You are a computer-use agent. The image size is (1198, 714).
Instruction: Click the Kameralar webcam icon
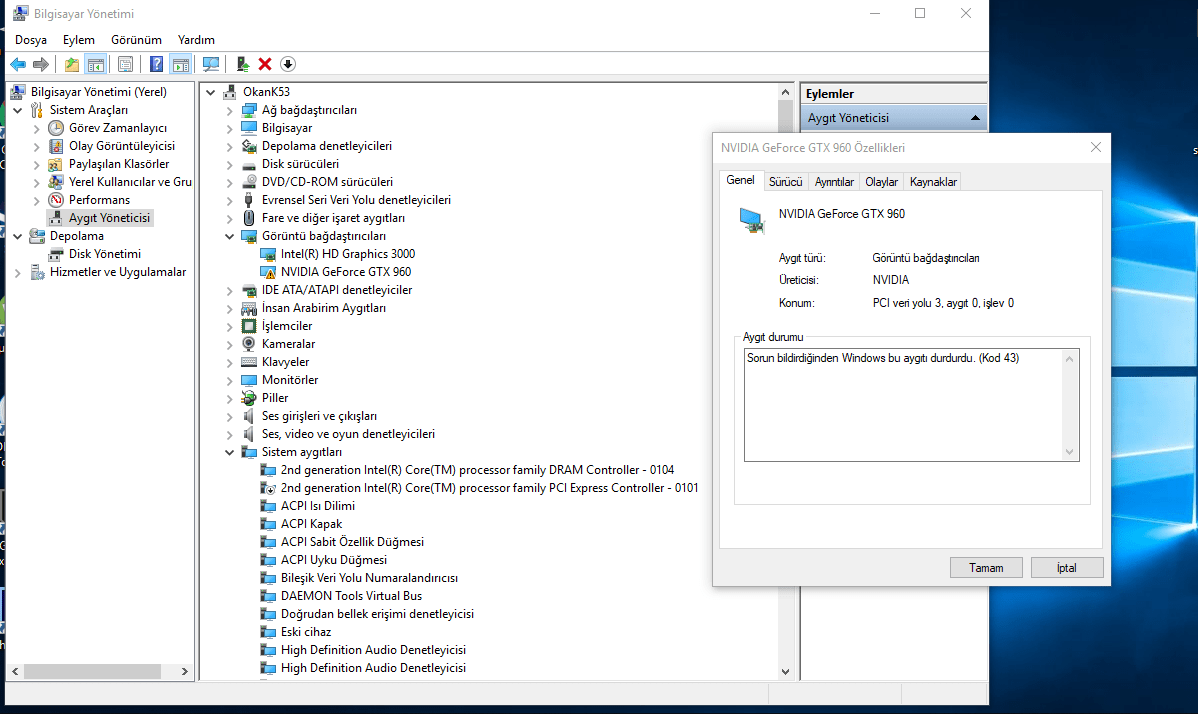[x=249, y=344]
